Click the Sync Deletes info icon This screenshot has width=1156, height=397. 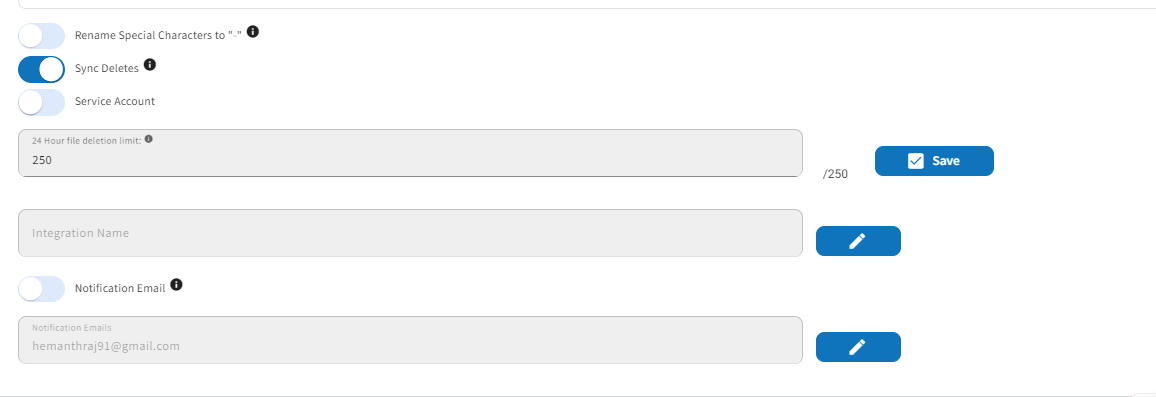[x=150, y=65]
